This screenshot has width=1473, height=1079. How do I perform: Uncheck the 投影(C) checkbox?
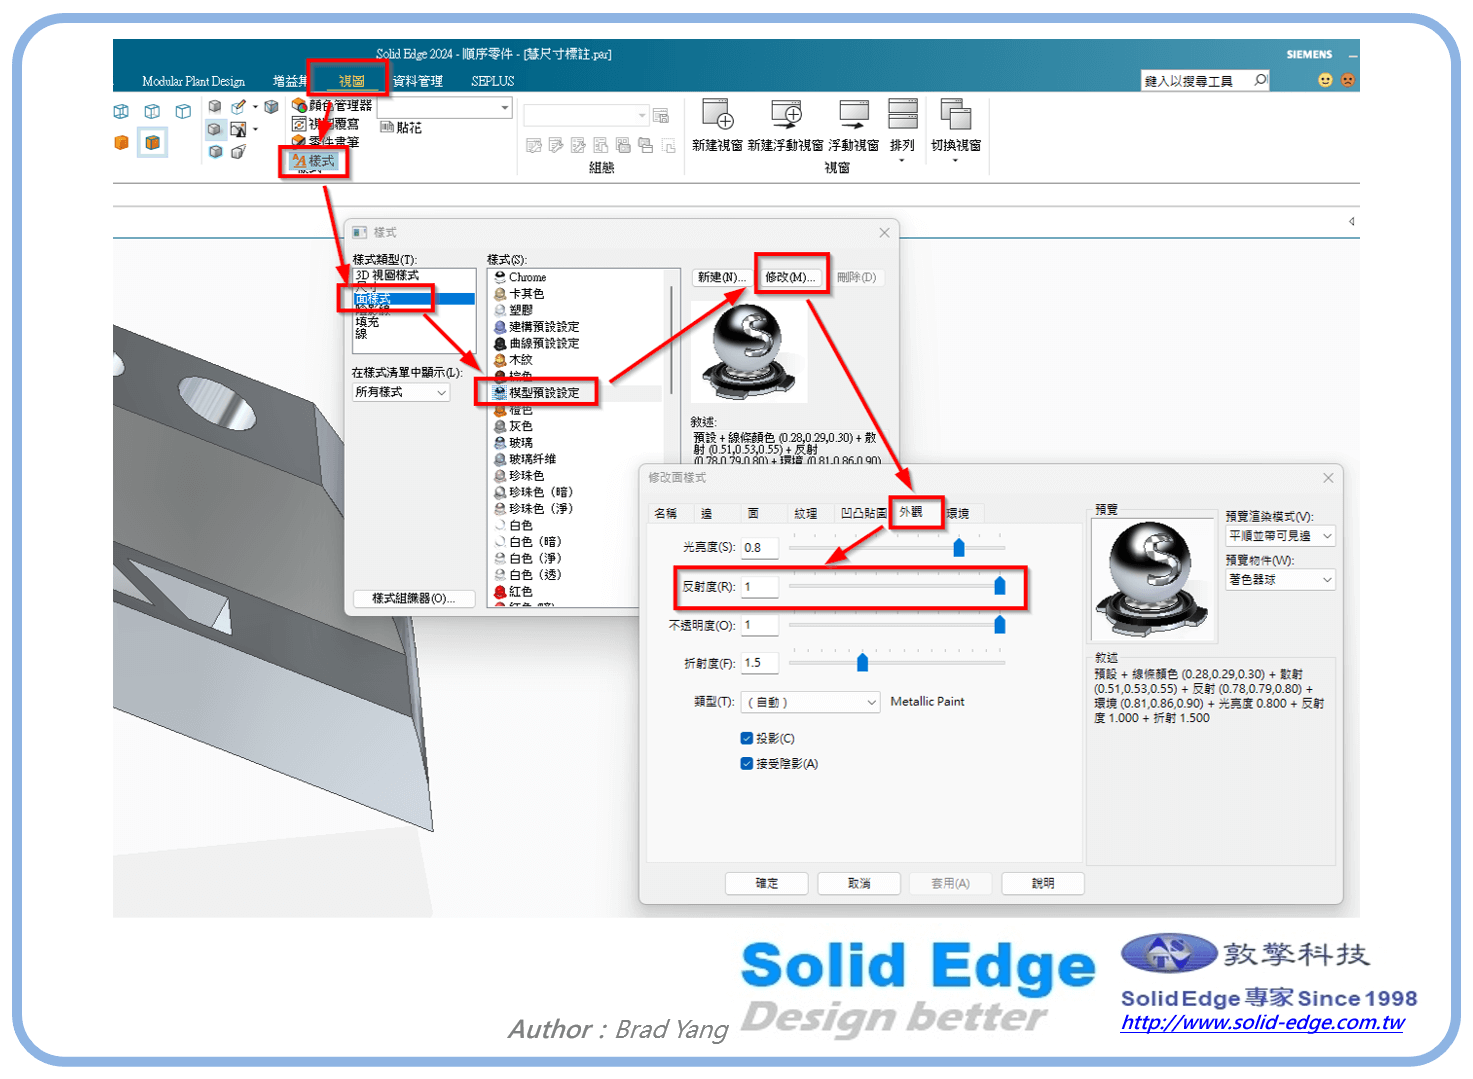pos(746,739)
